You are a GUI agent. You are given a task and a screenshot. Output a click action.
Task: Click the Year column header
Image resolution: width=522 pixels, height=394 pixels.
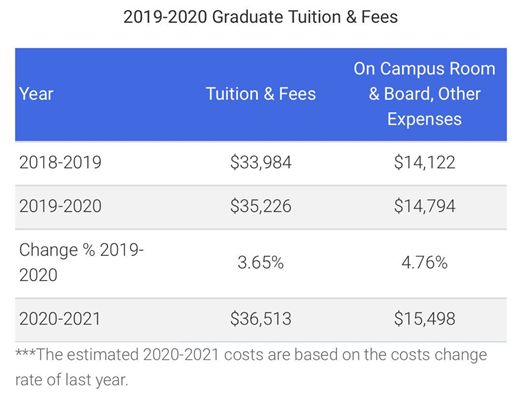(36, 94)
